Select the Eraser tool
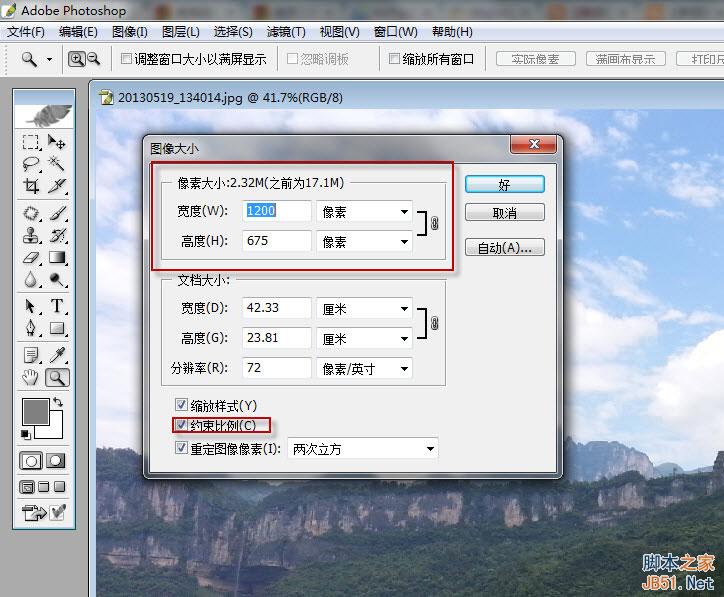 click(x=31, y=258)
